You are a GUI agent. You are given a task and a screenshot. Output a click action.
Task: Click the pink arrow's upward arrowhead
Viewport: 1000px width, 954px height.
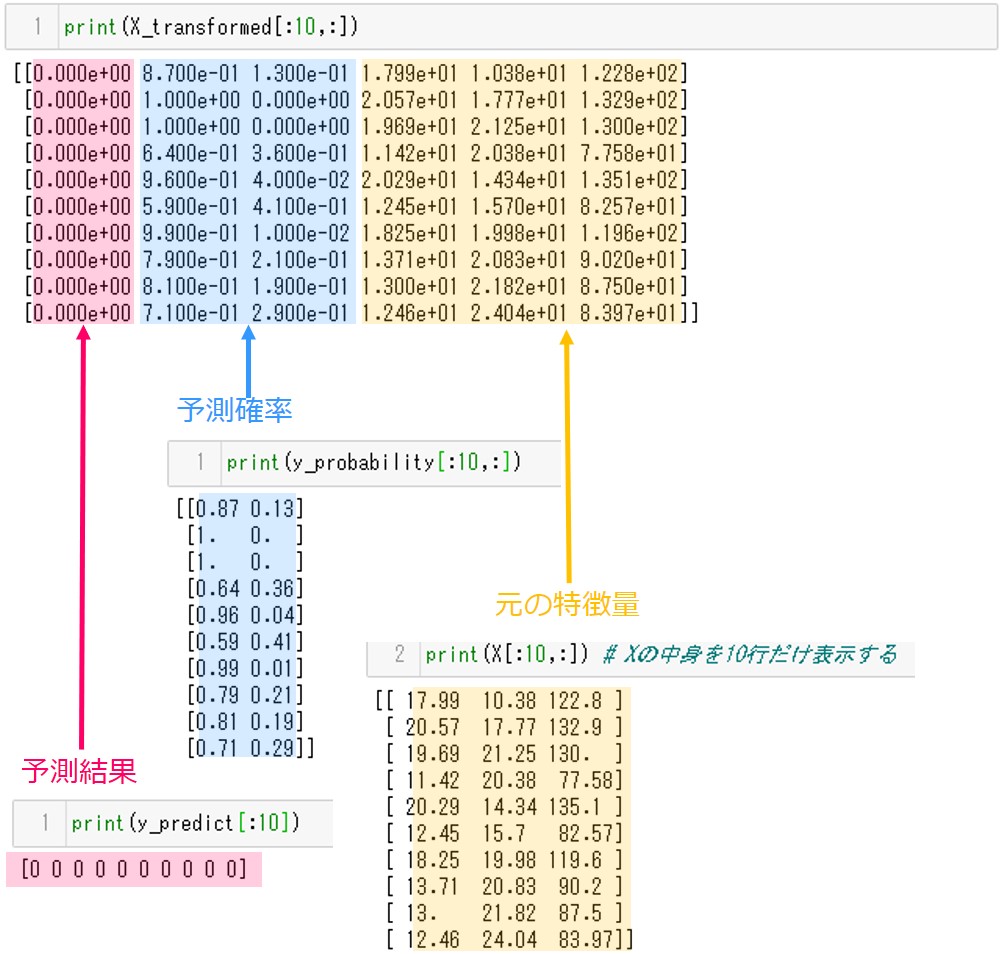[83, 334]
